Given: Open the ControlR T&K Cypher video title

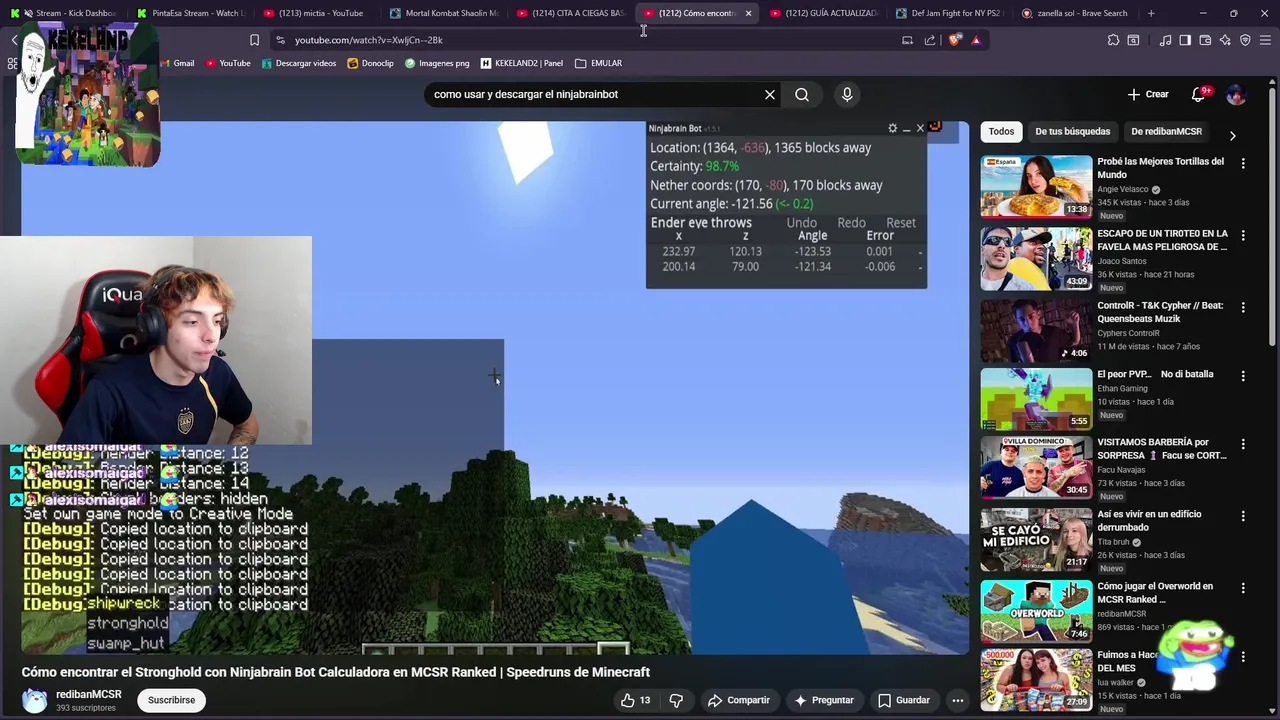Looking at the screenshot, I should (1160, 312).
